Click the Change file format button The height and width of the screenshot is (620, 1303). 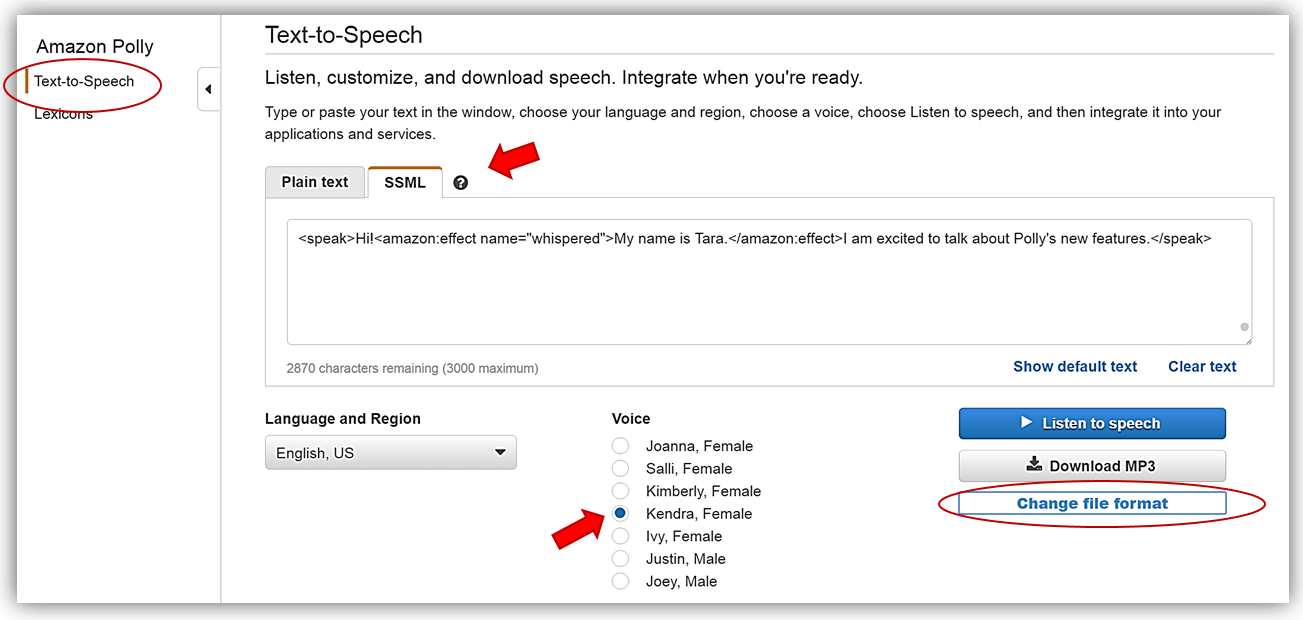tap(1092, 503)
